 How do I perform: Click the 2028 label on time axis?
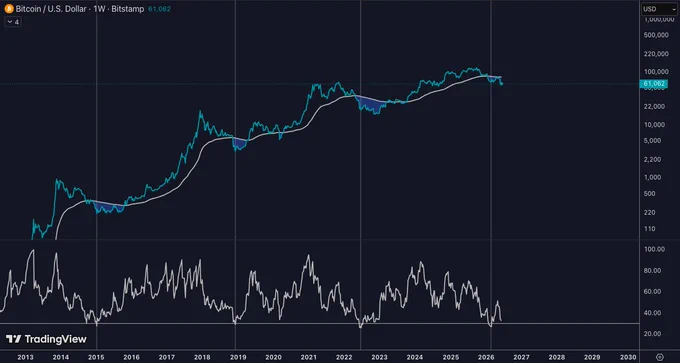[557, 357]
